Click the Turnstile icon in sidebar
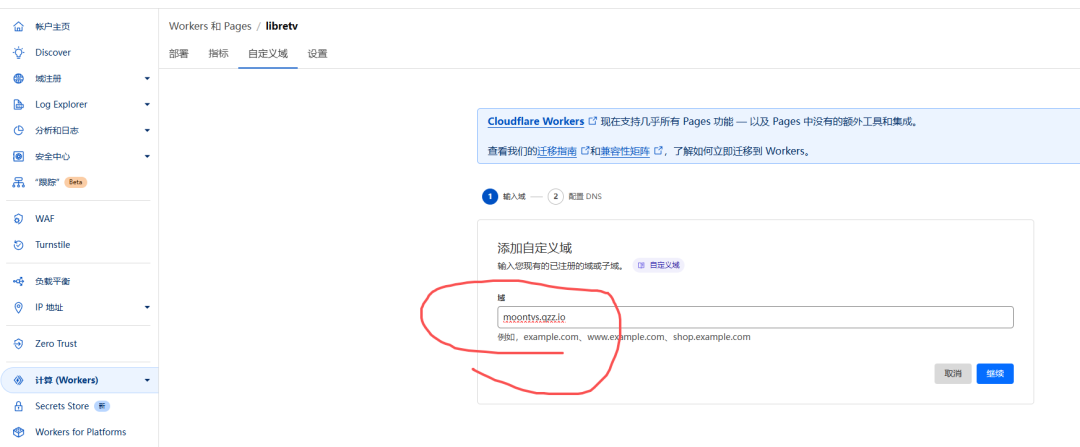Viewport: 1080px width, 447px height. coord(18,244)
